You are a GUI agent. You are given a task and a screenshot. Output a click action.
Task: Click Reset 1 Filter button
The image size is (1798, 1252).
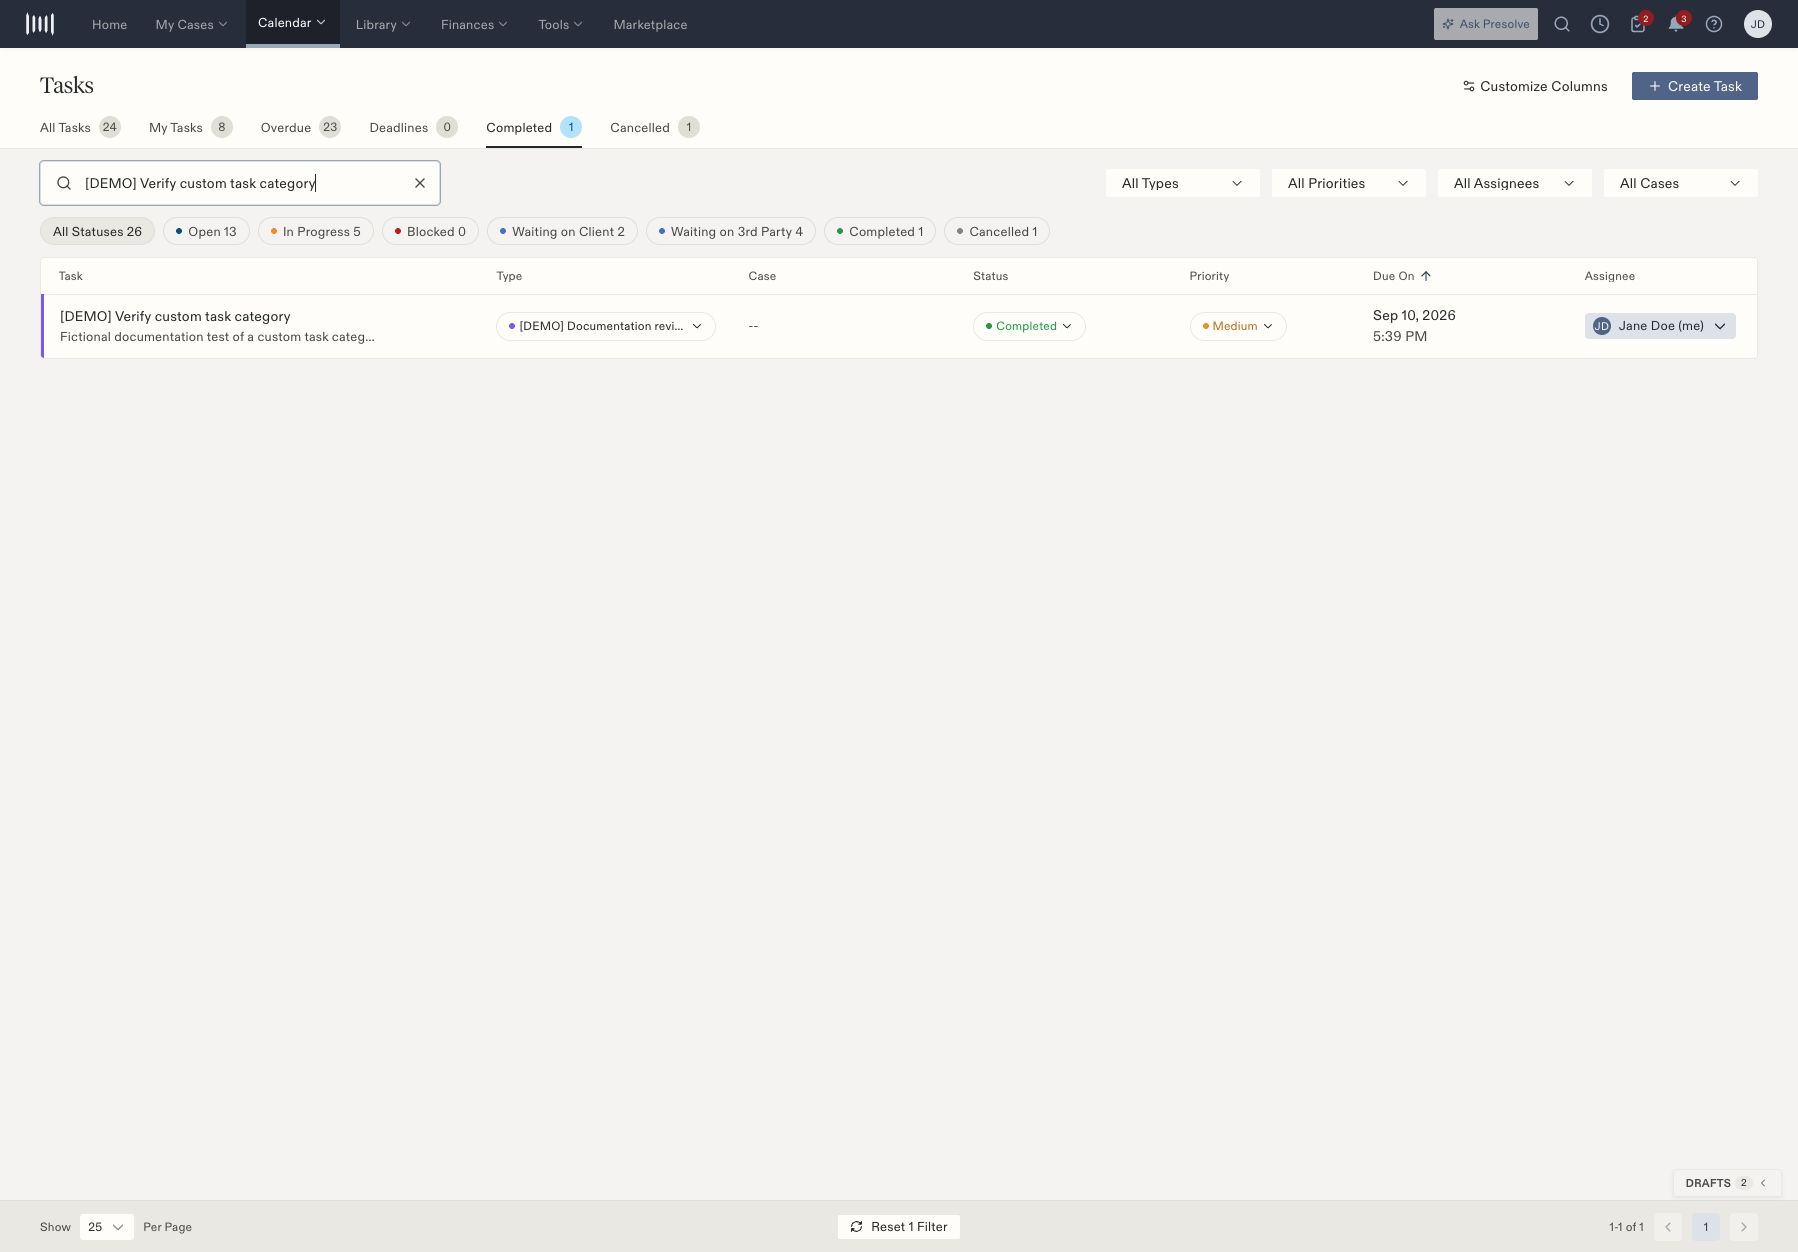tap(899, 1227)
